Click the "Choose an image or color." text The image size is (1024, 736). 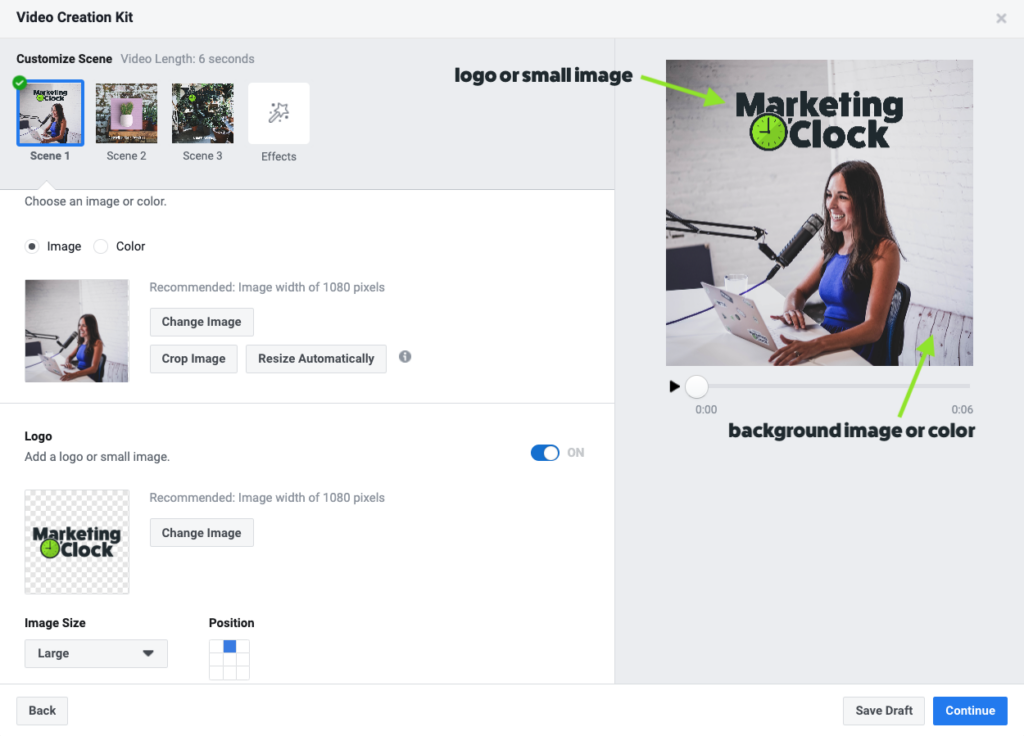click(95, 201)
